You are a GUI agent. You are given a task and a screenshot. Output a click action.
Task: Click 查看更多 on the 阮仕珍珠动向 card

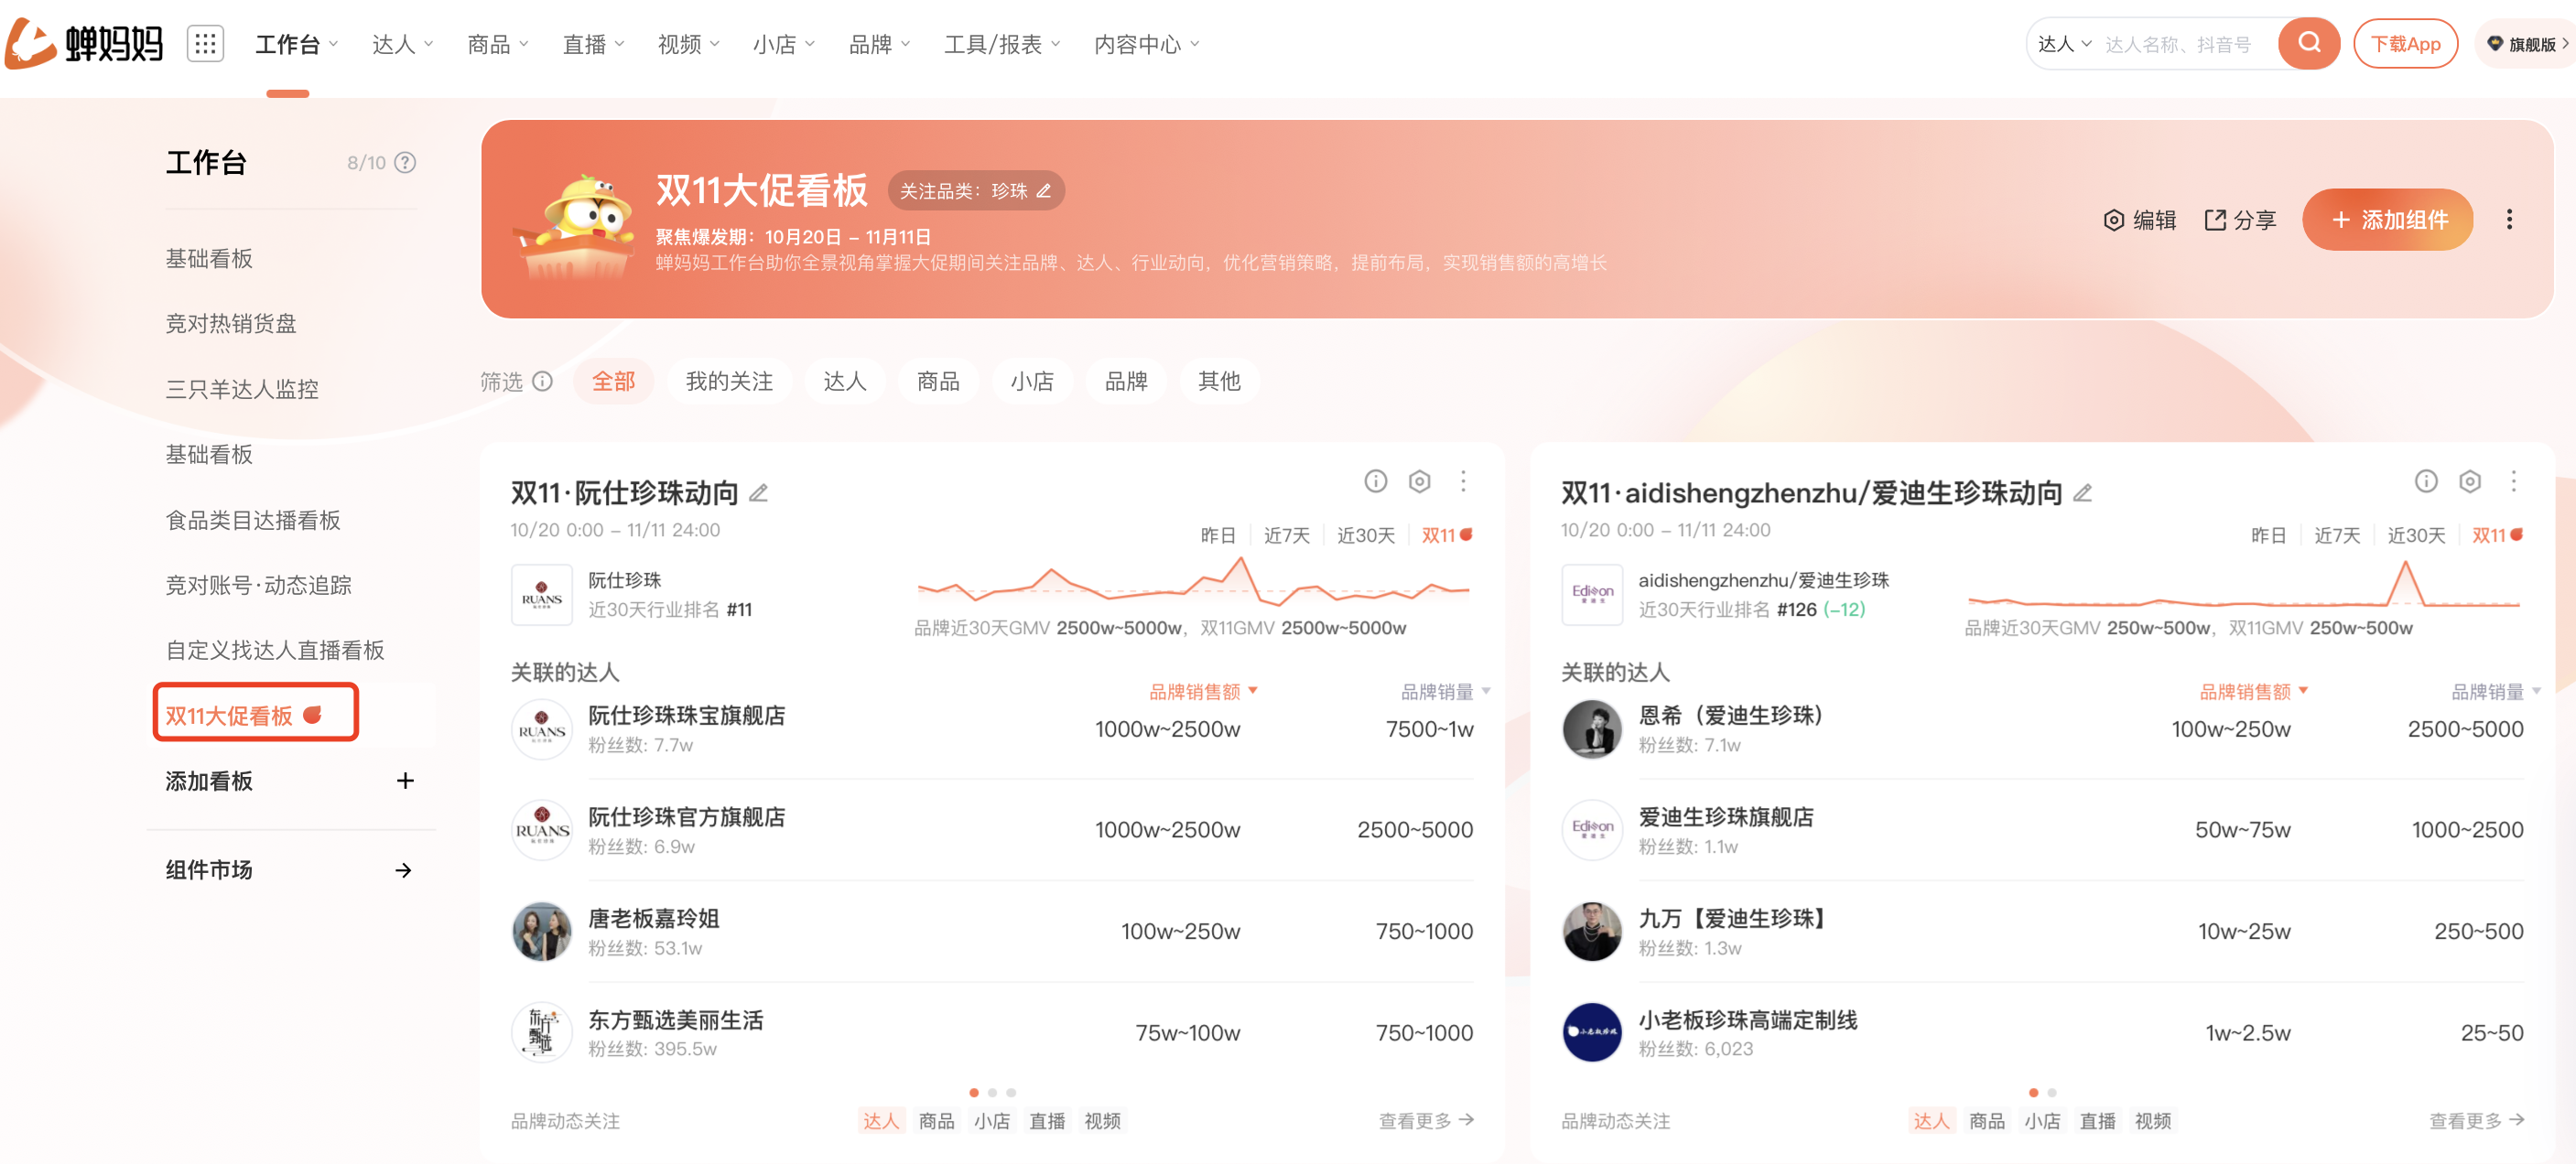(x=1426, y=1121)
